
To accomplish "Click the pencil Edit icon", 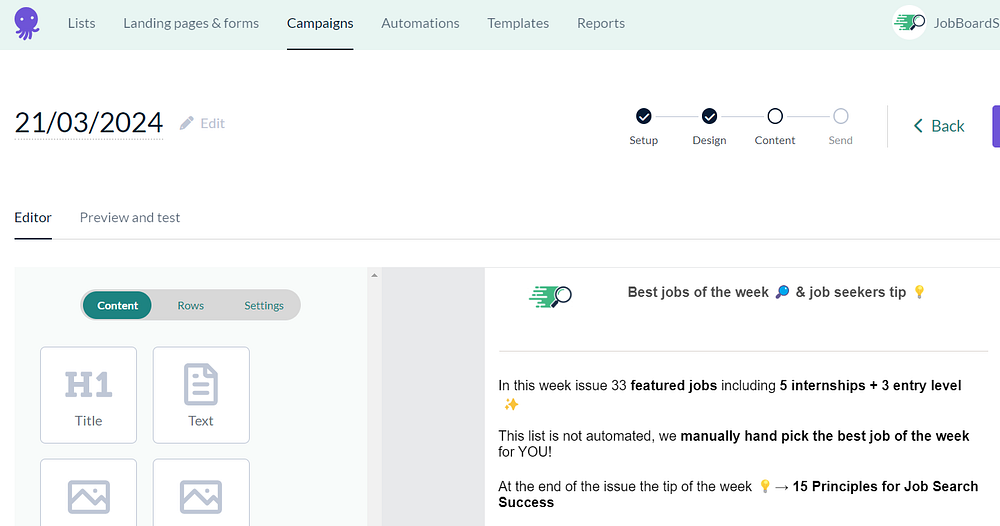I will click(187, 123).
